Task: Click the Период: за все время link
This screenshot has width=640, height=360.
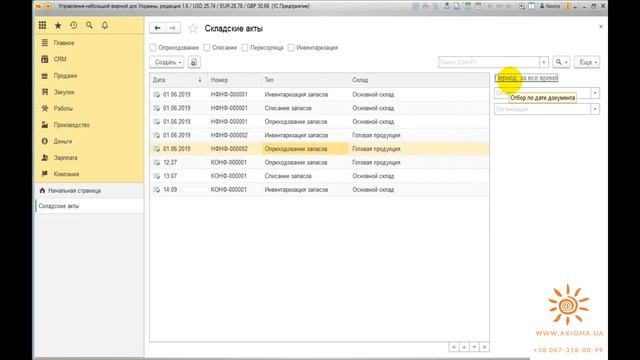Action: tap(526, 78)
